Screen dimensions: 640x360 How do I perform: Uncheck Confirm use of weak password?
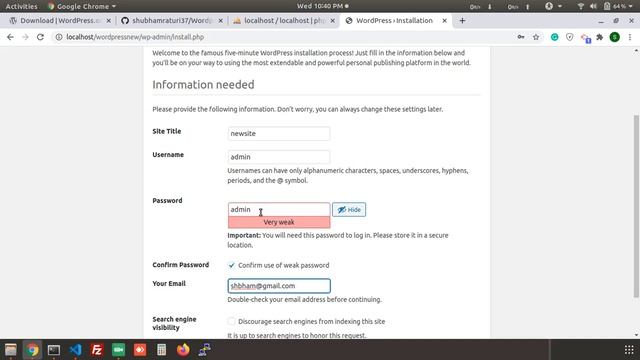click(231, 265)
